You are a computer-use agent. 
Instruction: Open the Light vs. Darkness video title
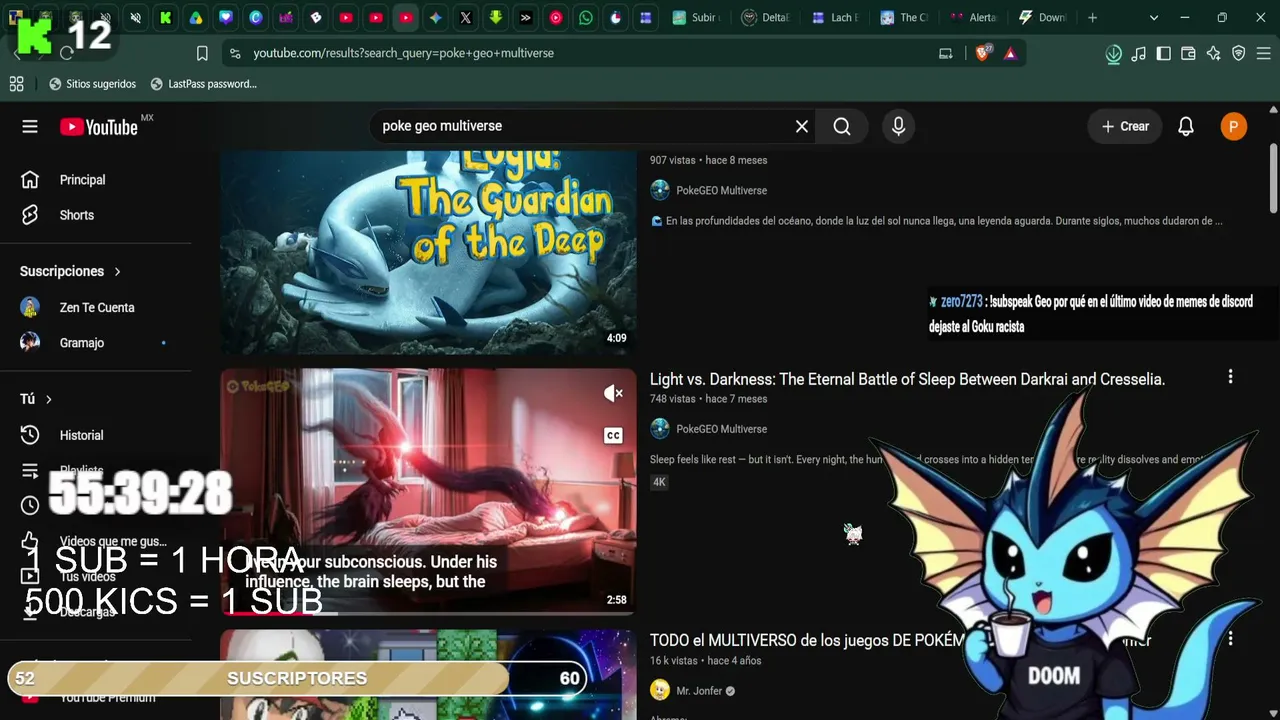pyautogui.click(x=907, y=379)
